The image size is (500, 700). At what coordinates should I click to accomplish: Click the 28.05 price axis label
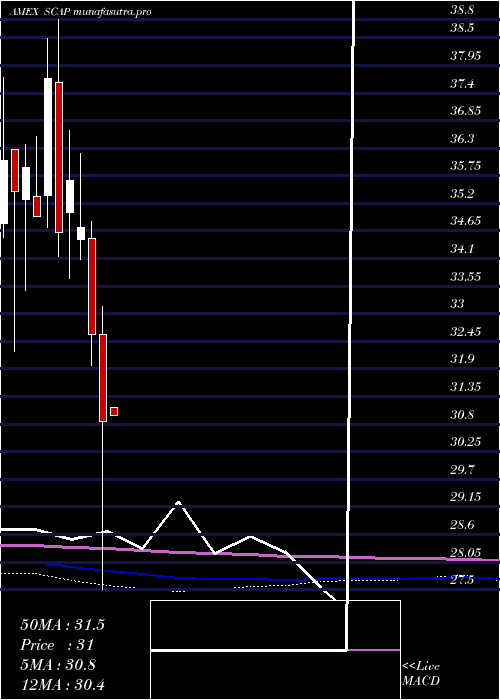(466, 552)
